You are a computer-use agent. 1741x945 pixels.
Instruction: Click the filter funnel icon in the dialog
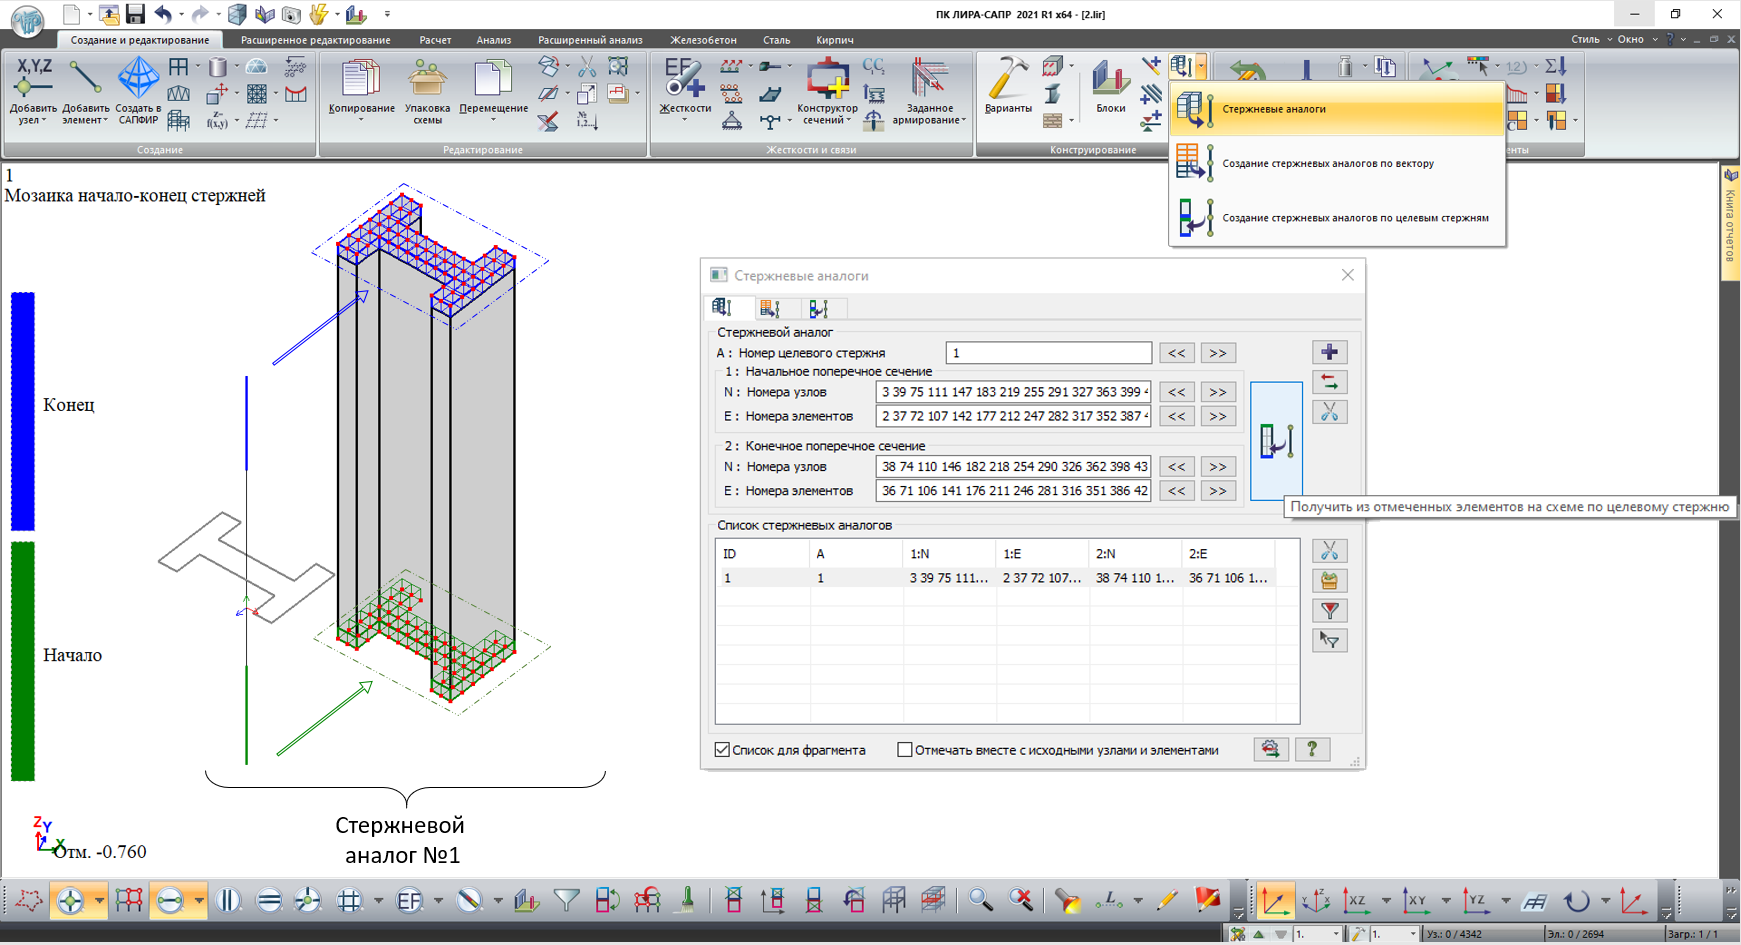click(1329, 611)
